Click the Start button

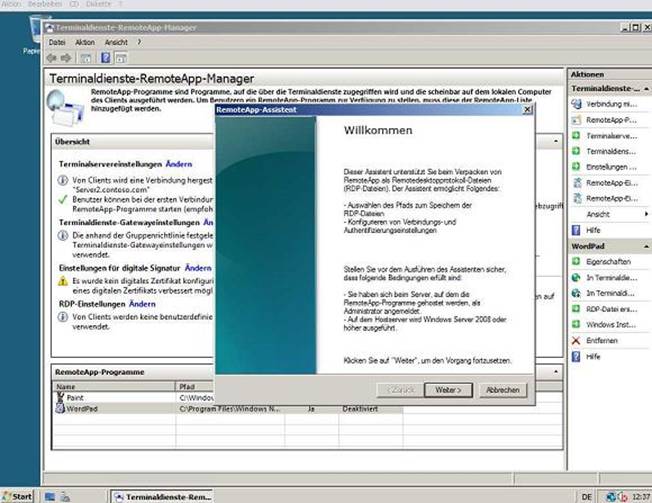[x=17, y=496]
